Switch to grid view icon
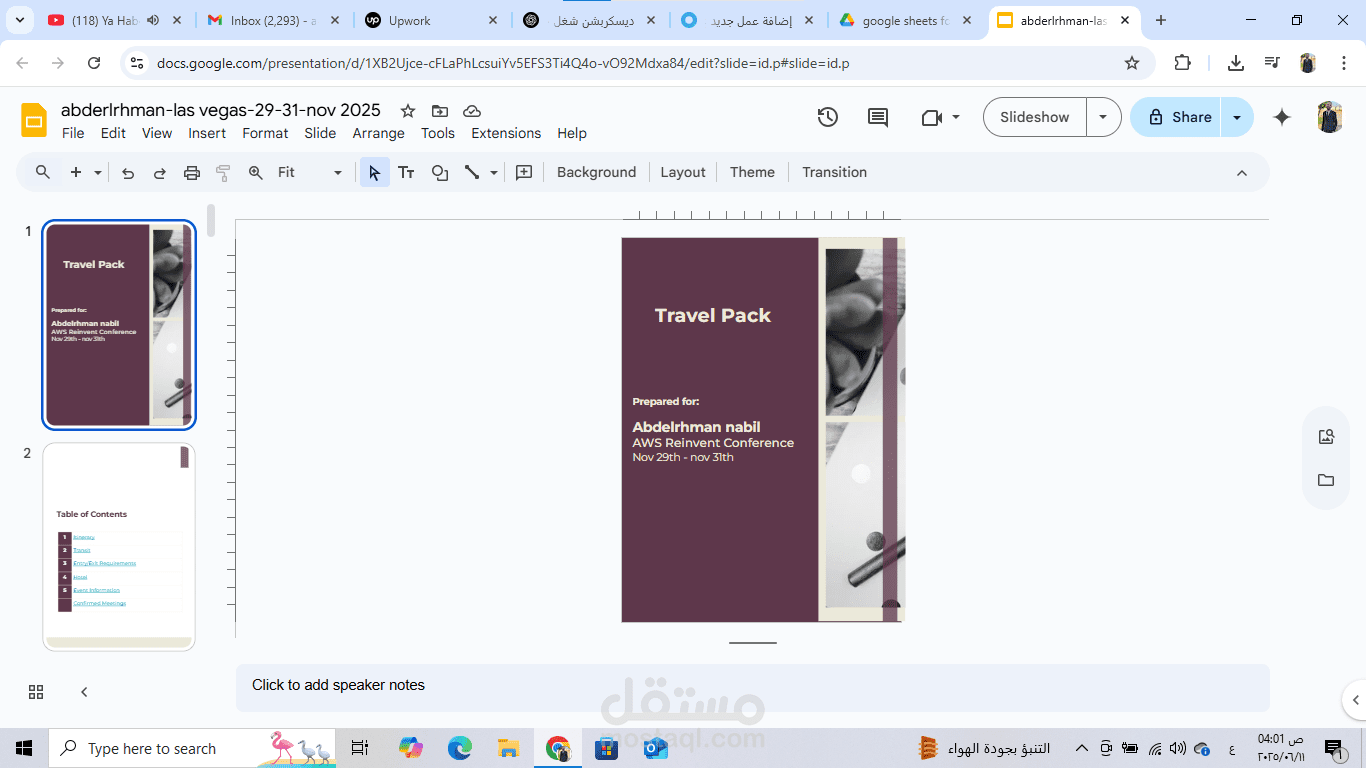The width and height of the screenshot is (1366, 768). tap(36, 692)
